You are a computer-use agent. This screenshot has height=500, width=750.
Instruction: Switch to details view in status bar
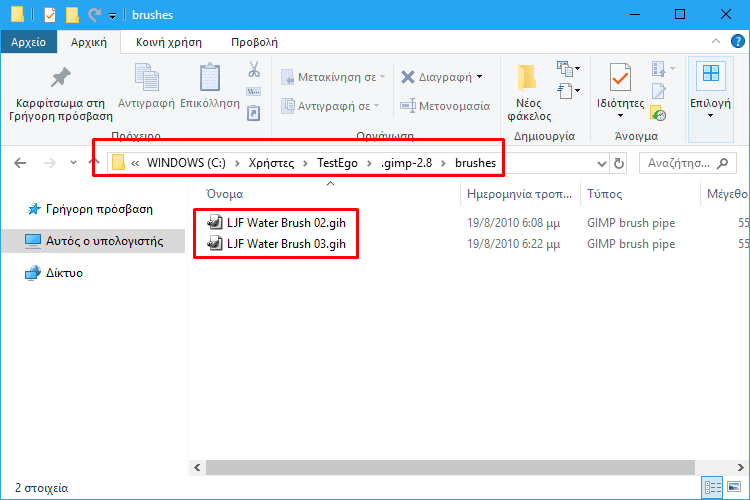coord(712,488)
